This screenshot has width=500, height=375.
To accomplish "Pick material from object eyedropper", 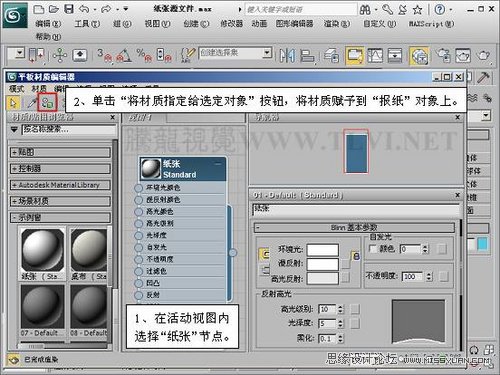I will coord(31,103).
